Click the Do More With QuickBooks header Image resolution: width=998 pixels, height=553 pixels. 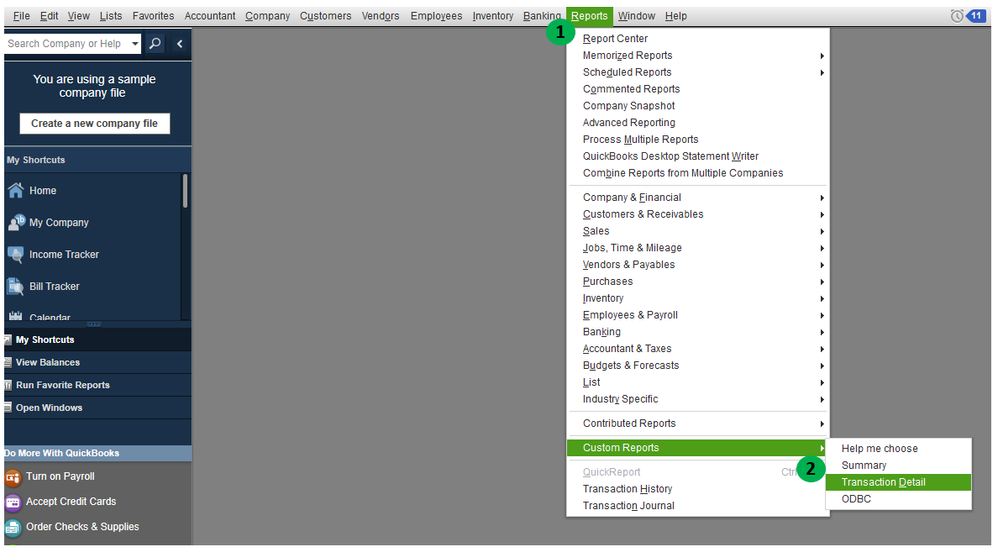click(x=97, y=453)
